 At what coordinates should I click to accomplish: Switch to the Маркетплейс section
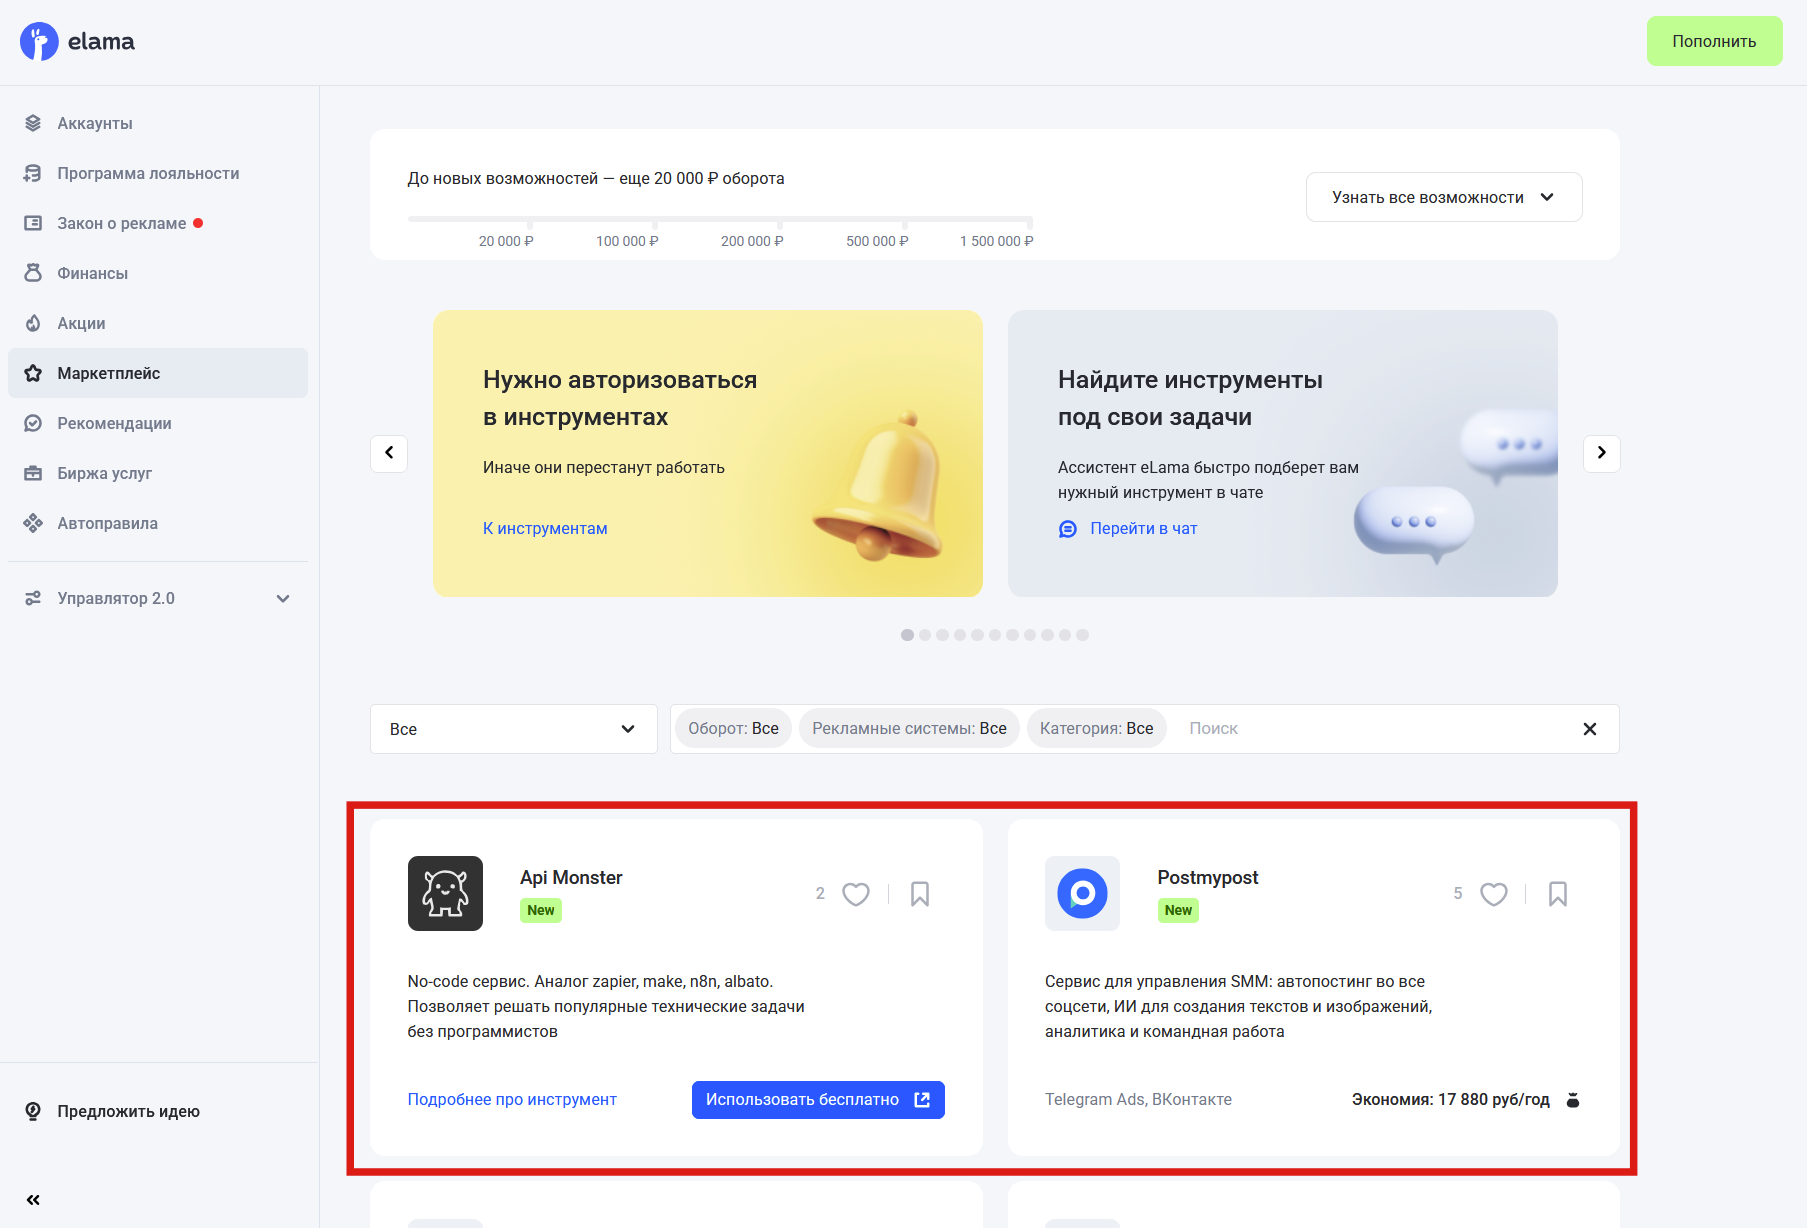(x=108, y=372)
